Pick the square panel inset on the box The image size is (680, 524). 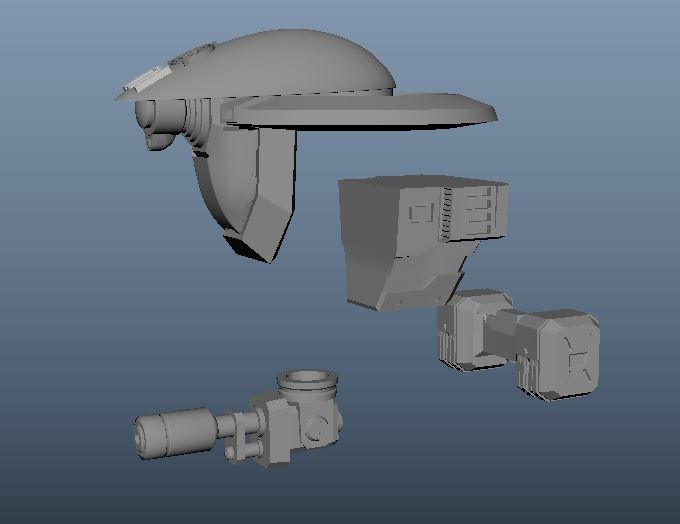[x=422, y=213]
